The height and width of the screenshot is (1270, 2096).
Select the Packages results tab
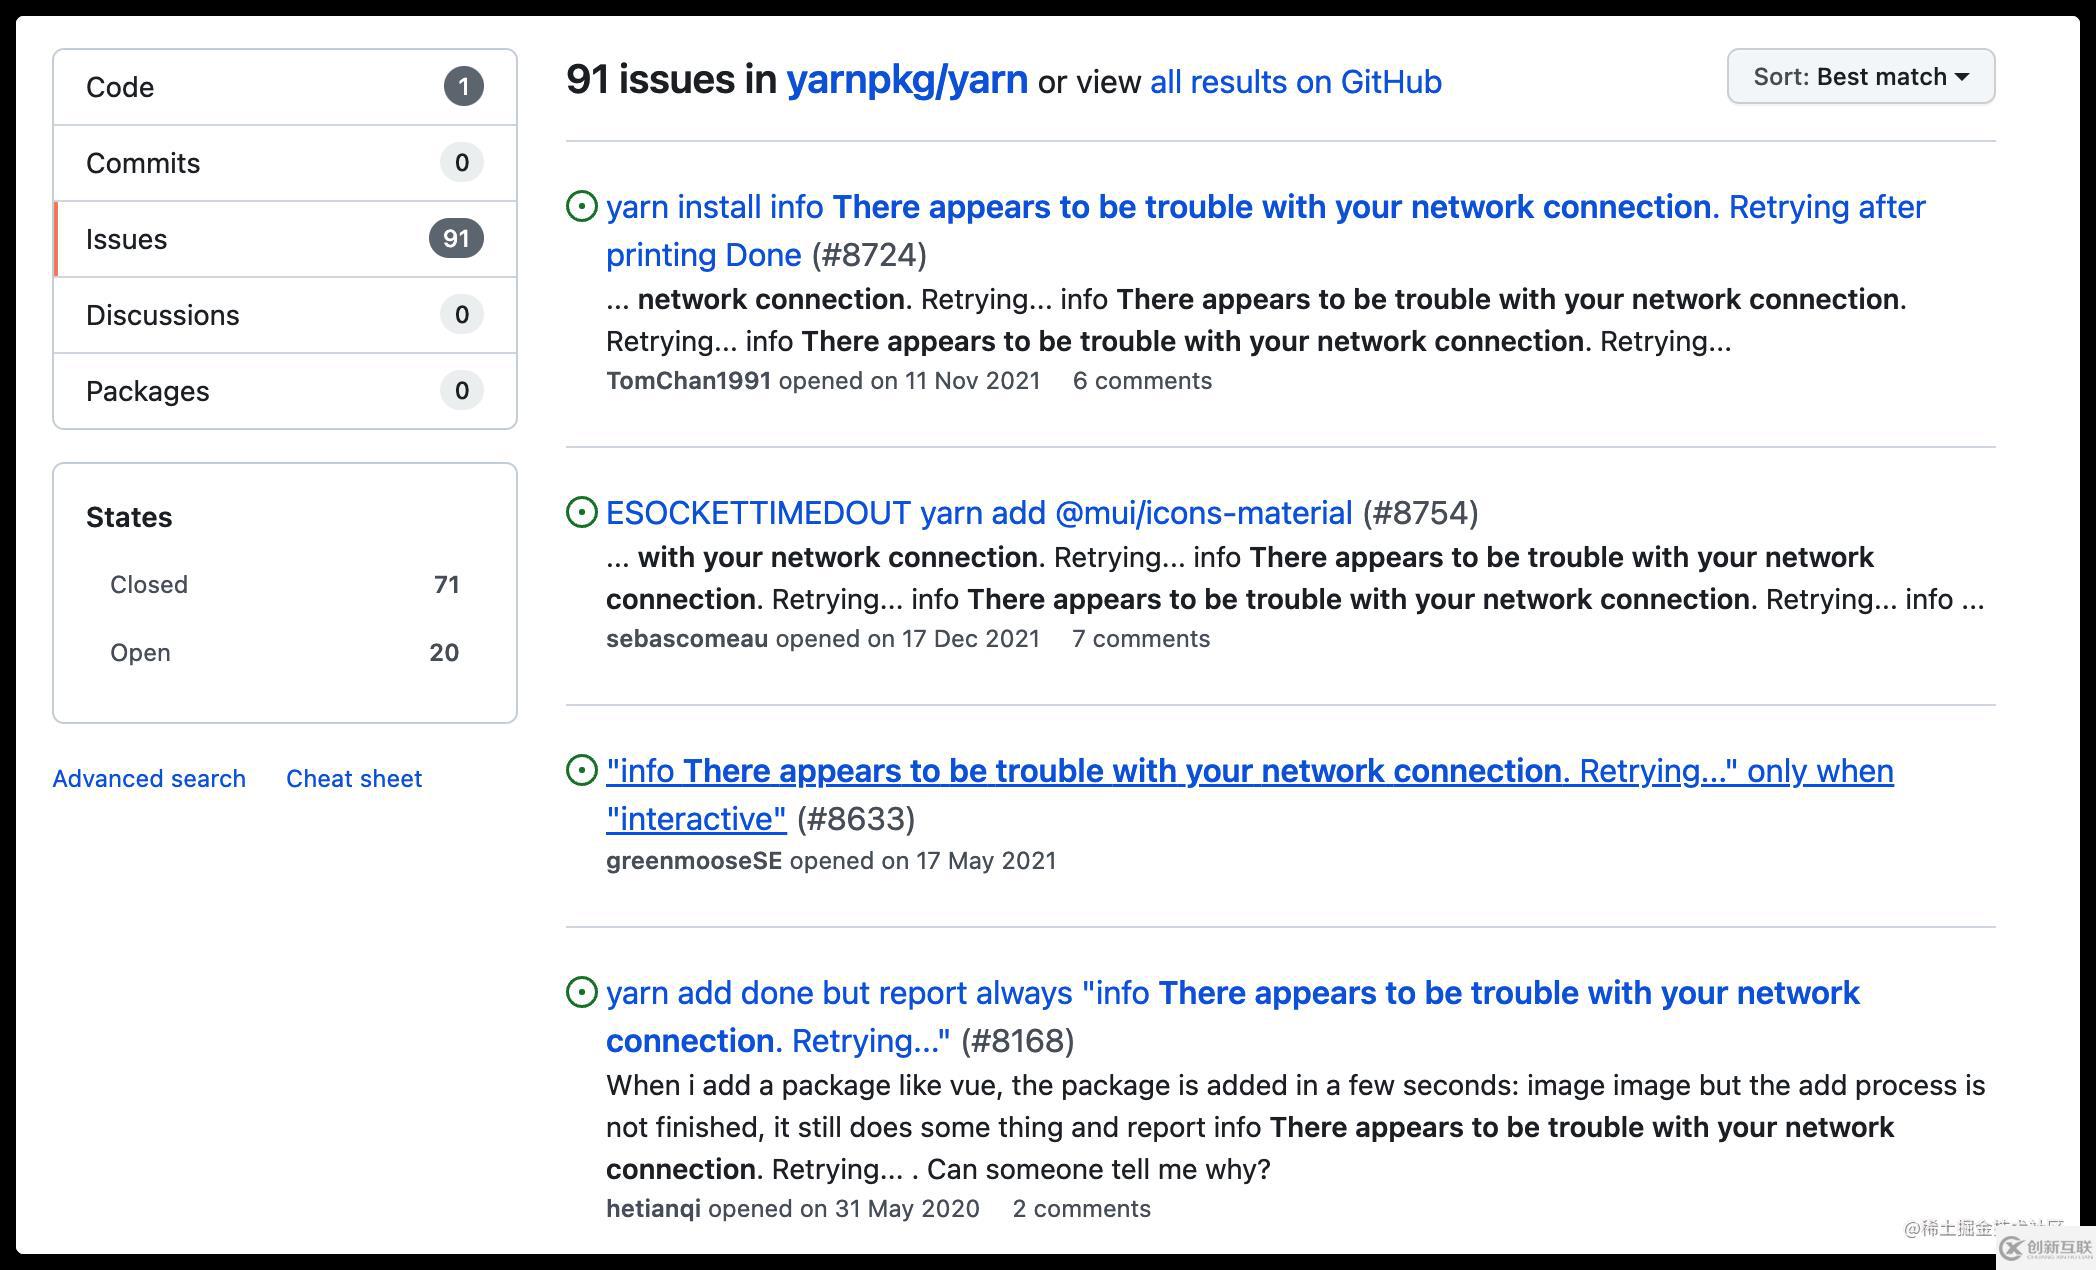[285, 391]
